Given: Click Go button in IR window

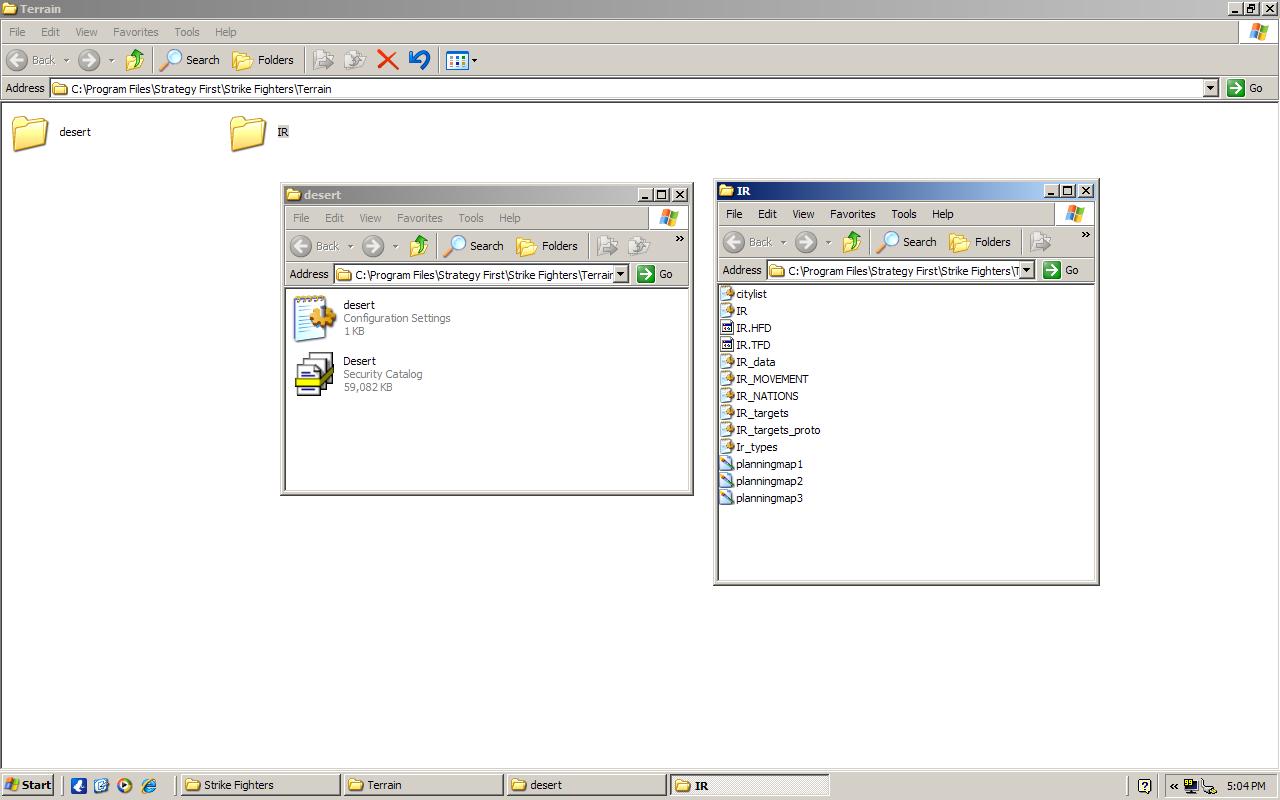Looking at the screenshot, I should pos(1061,270).
